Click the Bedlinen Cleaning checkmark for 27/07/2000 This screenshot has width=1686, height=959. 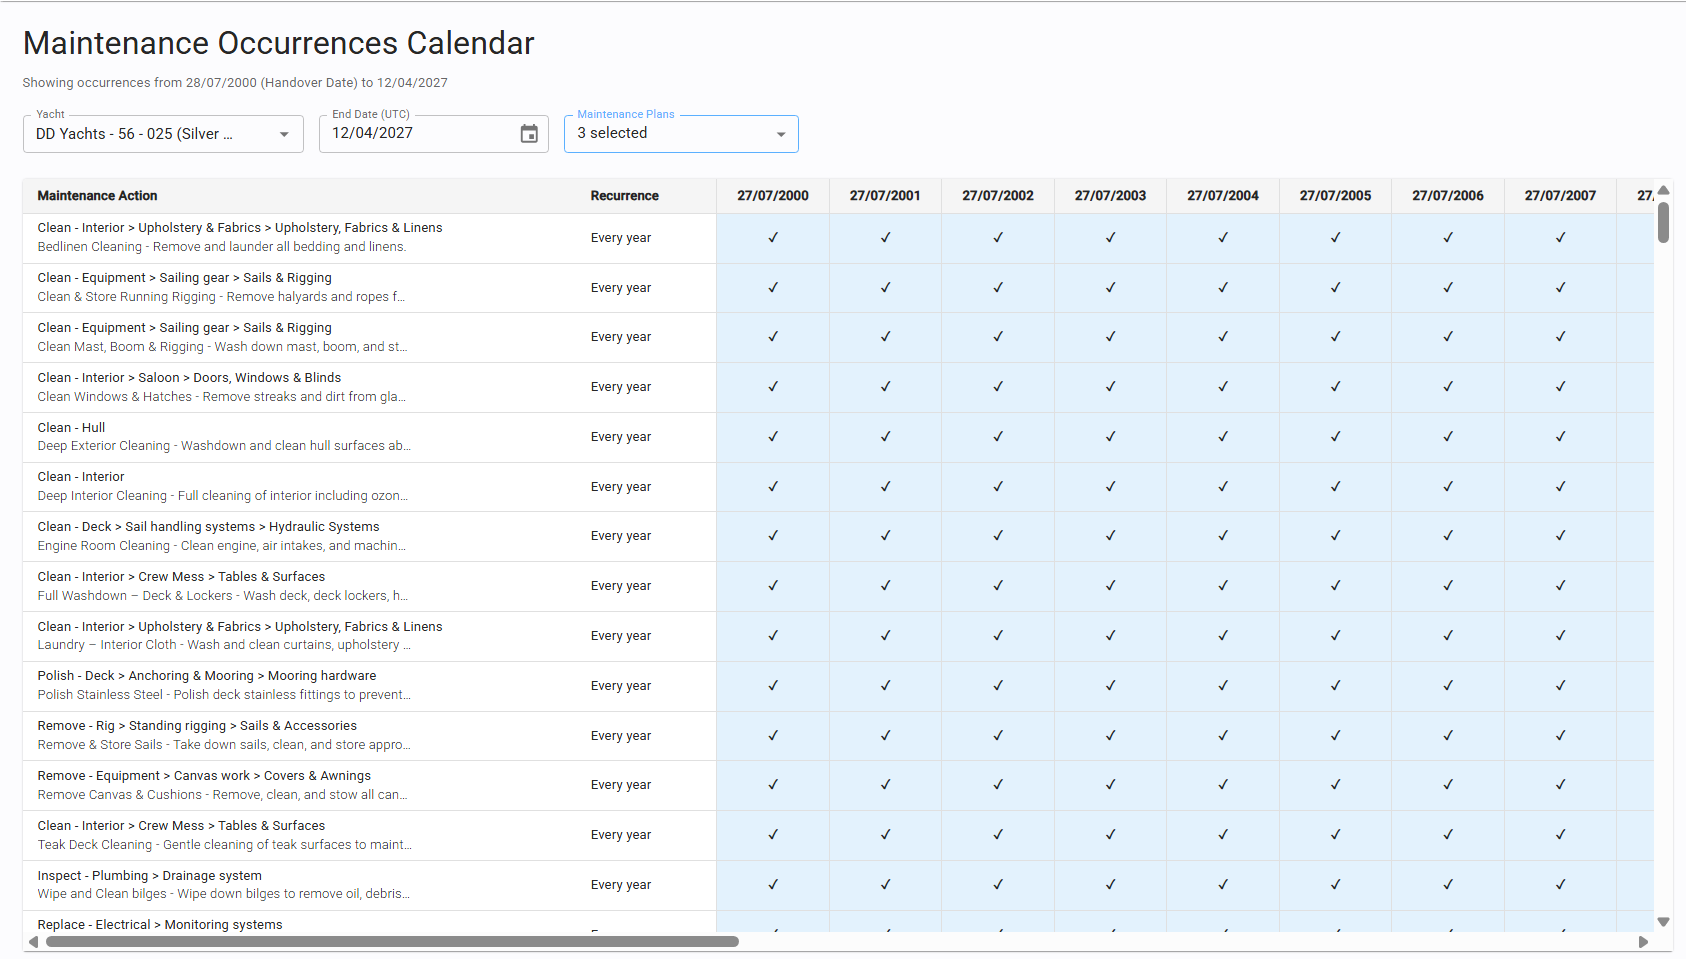(x=773, y=238)
